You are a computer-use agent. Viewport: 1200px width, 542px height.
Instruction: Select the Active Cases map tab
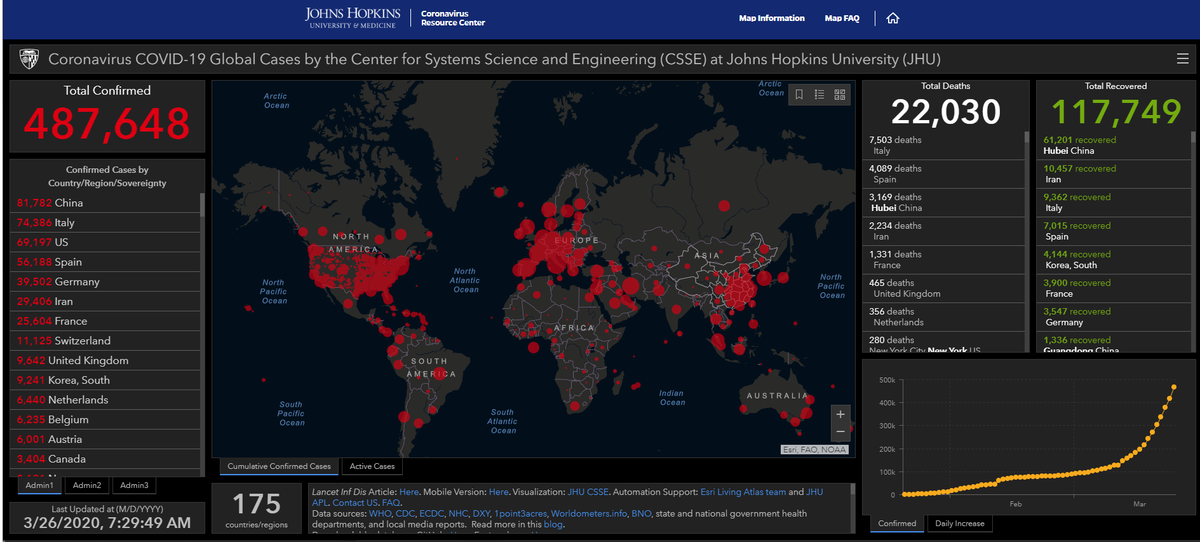[x=372, y=466]
